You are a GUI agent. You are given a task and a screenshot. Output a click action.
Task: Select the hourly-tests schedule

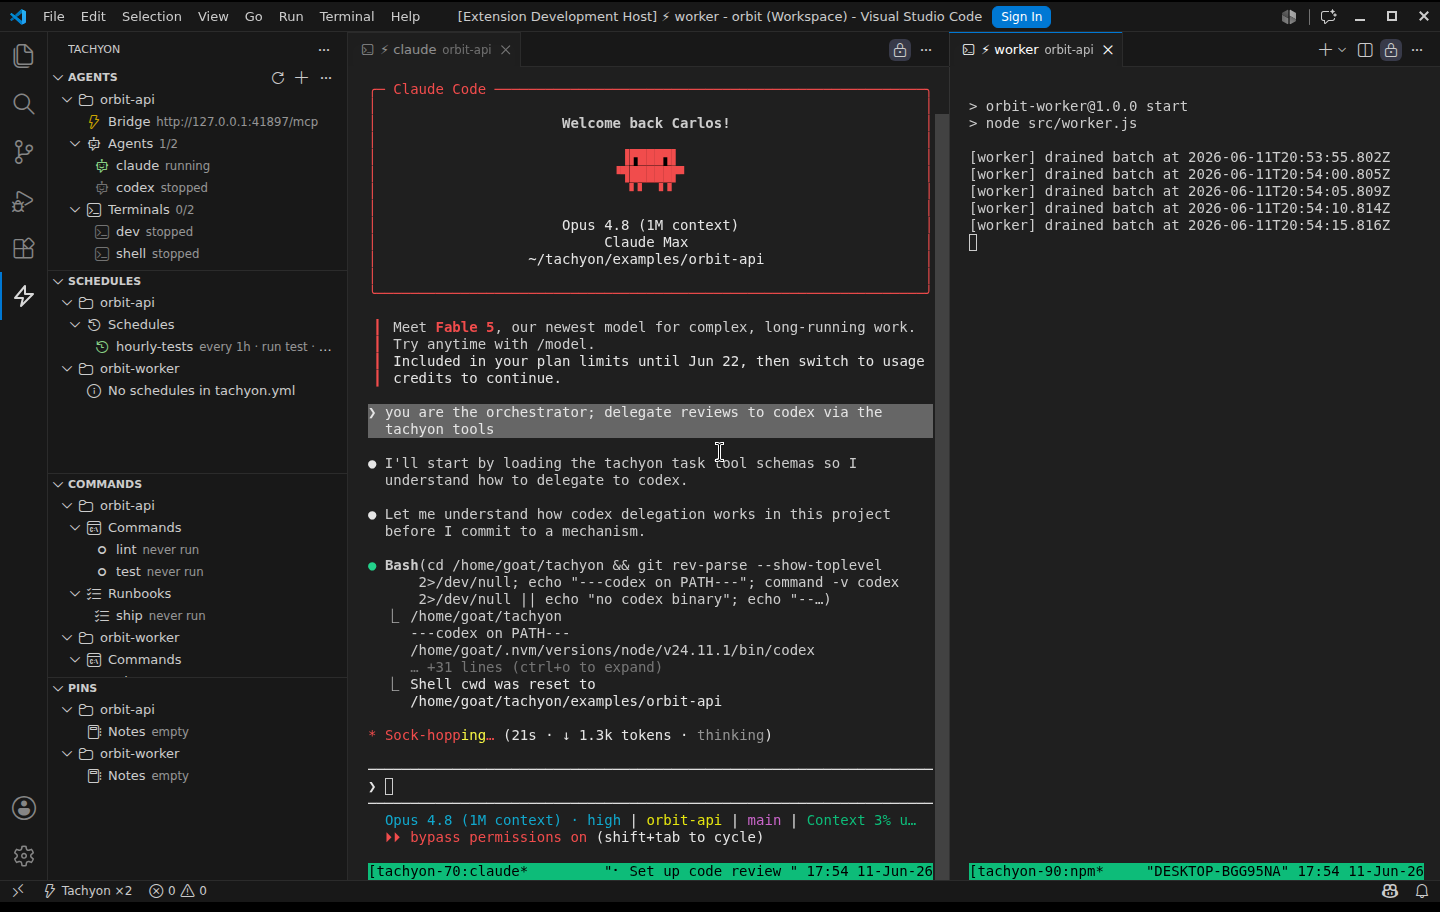pyautogui.click(x=198, y=346)
